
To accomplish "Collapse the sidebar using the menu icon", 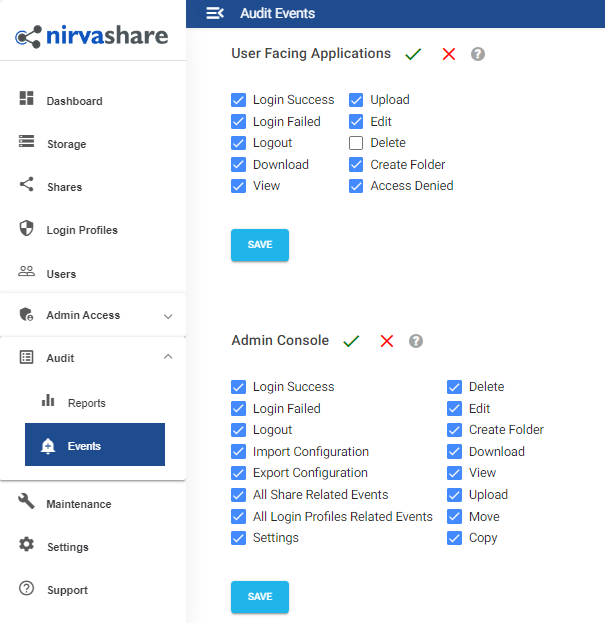I will [x=214, y=13].
